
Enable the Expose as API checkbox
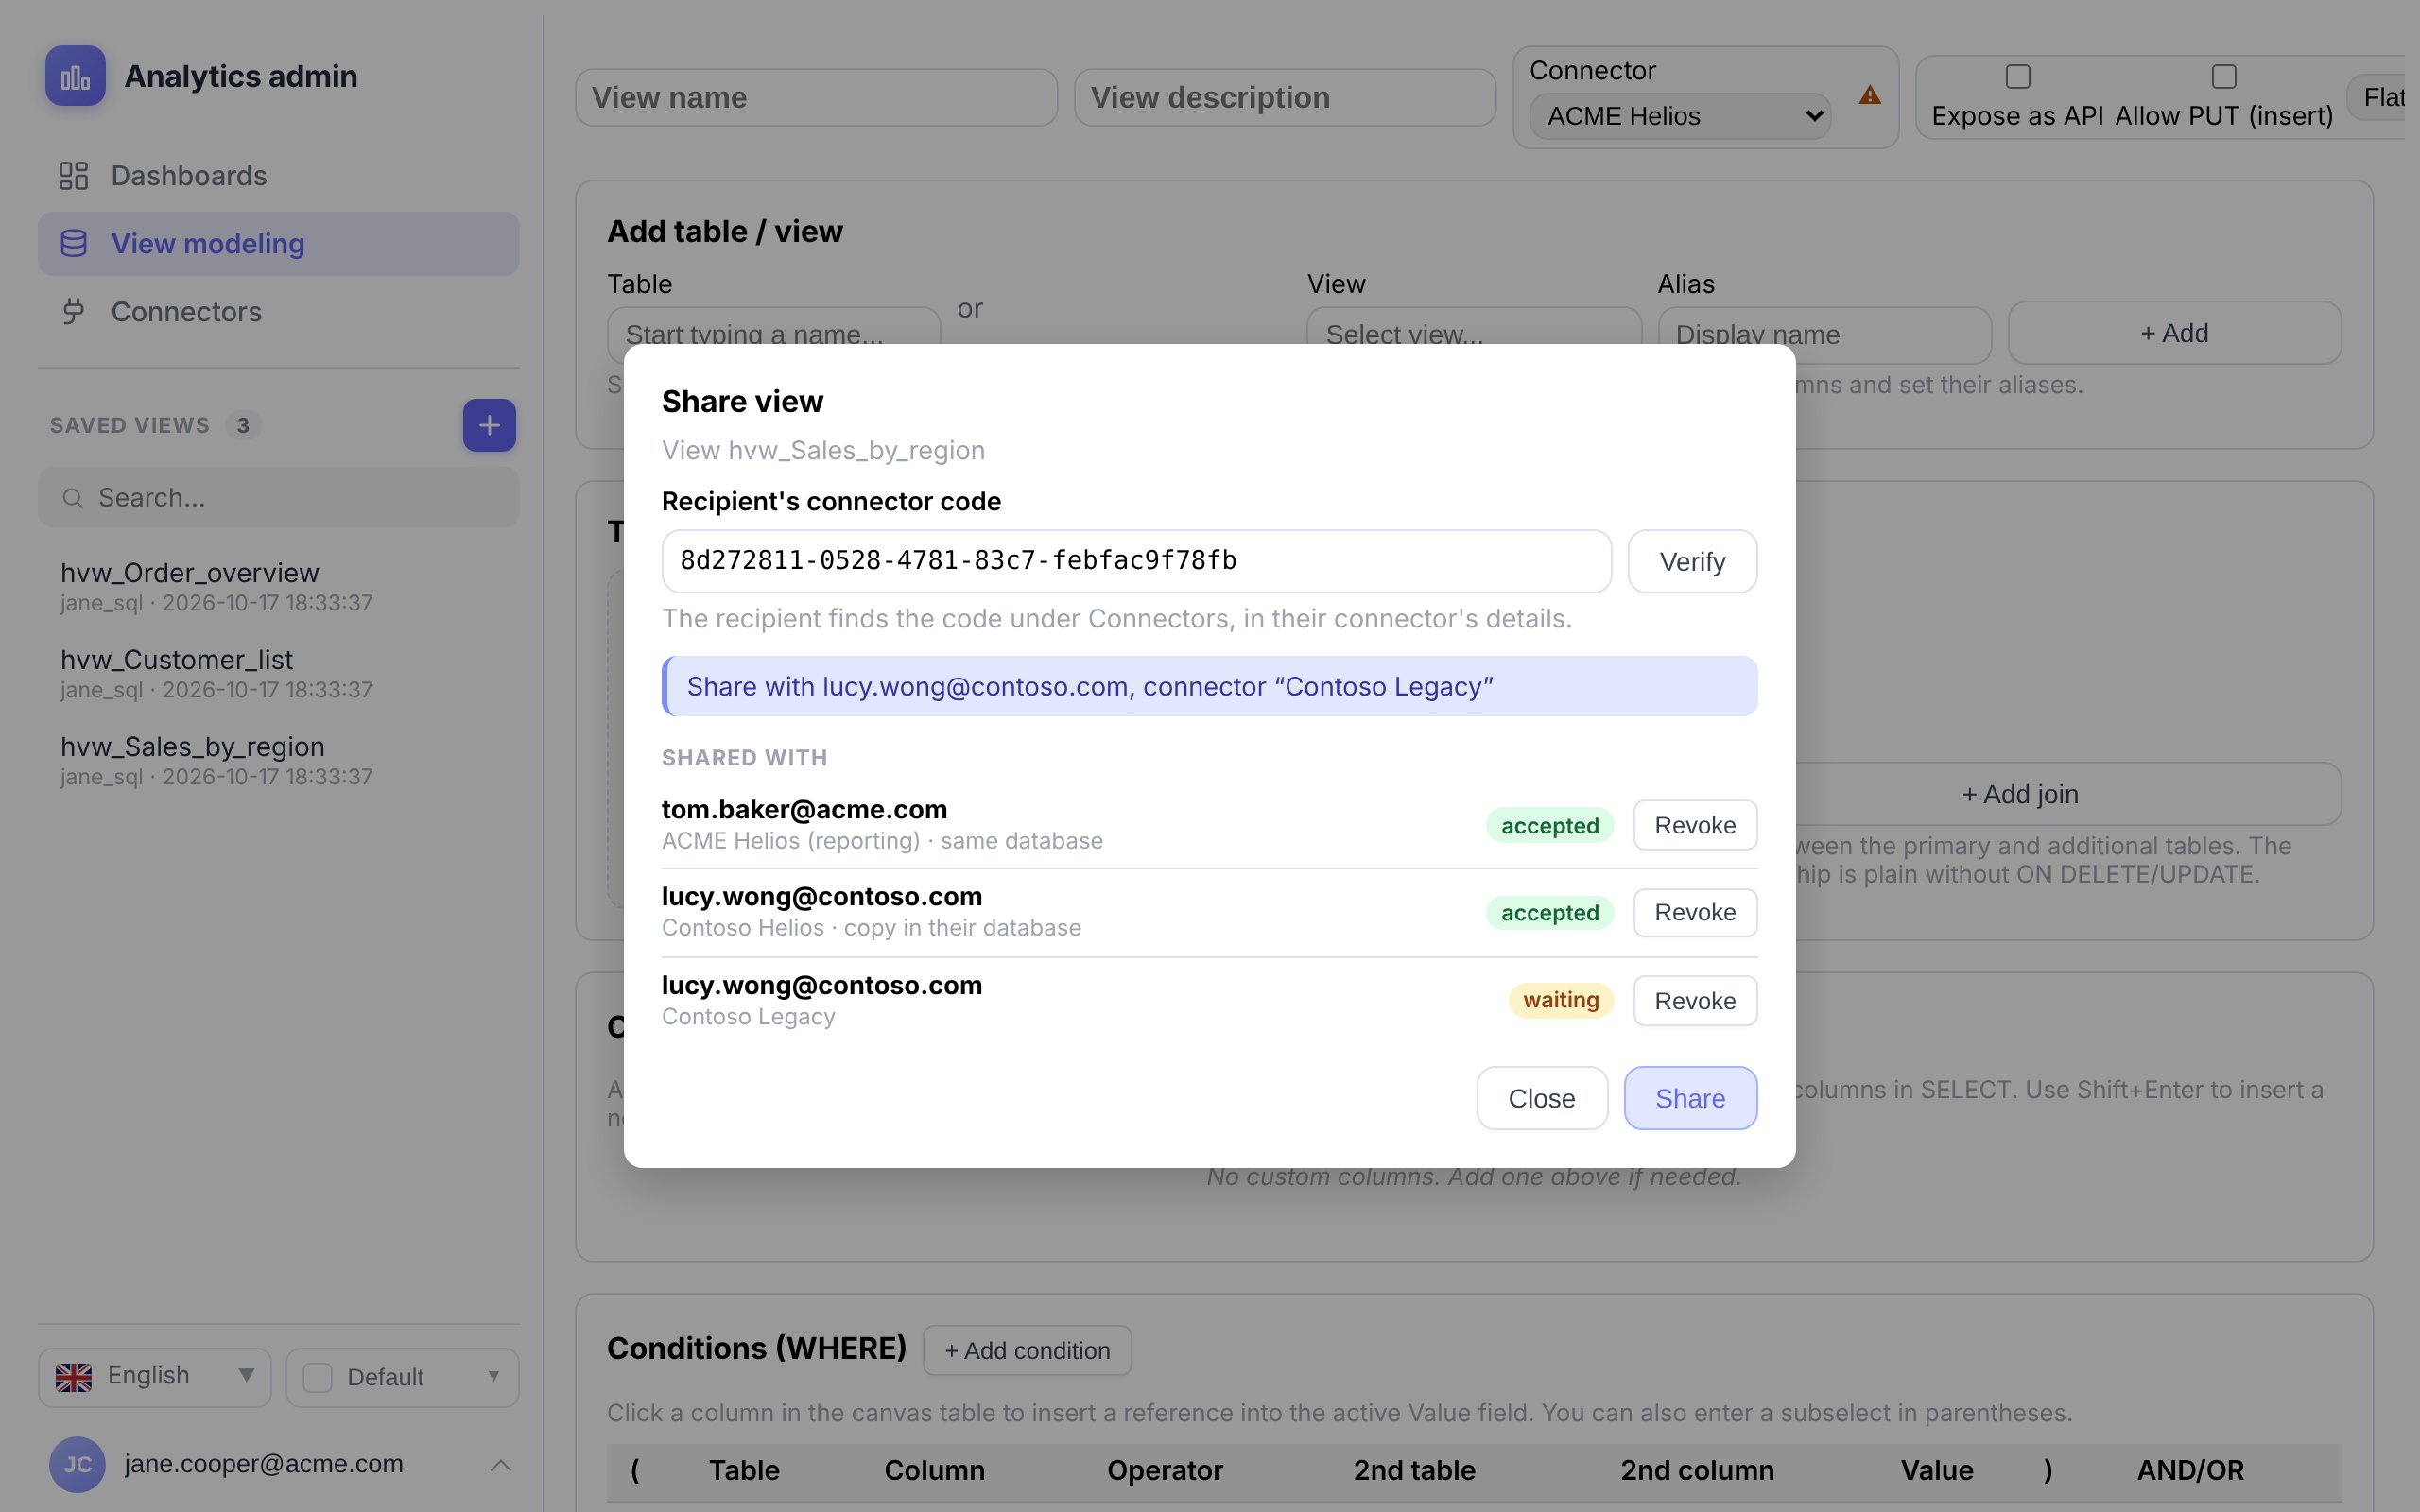(2018, 77)
